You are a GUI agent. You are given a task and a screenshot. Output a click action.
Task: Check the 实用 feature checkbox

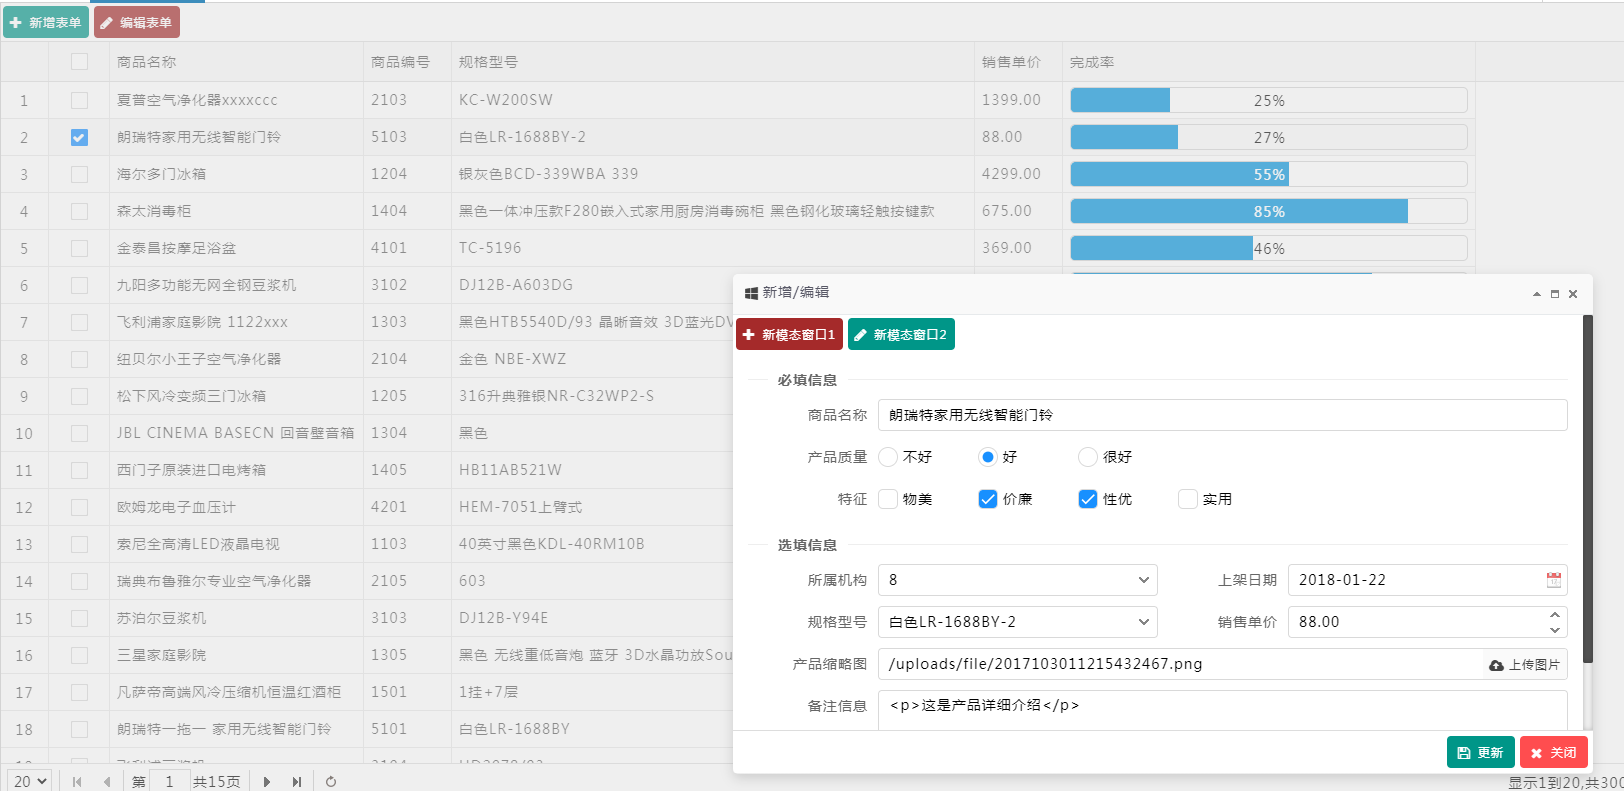(1188, 499)
